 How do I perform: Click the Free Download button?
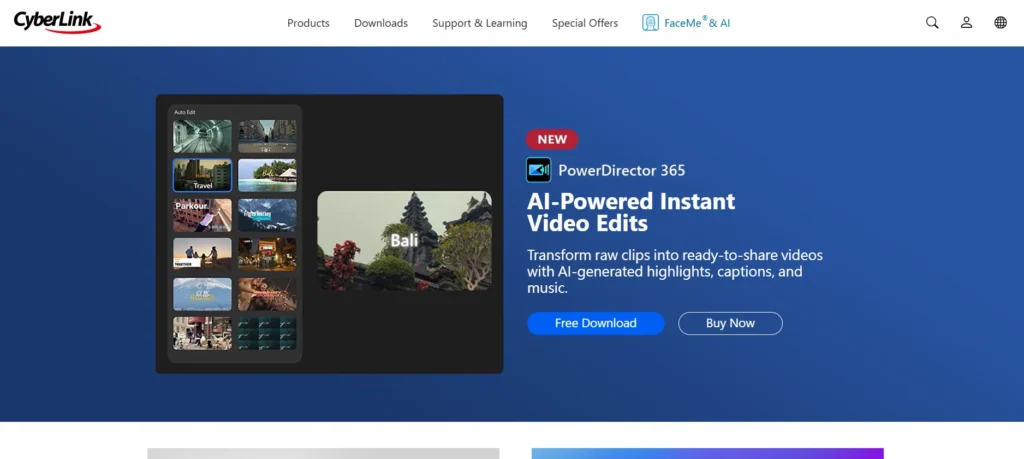(596, 323)
